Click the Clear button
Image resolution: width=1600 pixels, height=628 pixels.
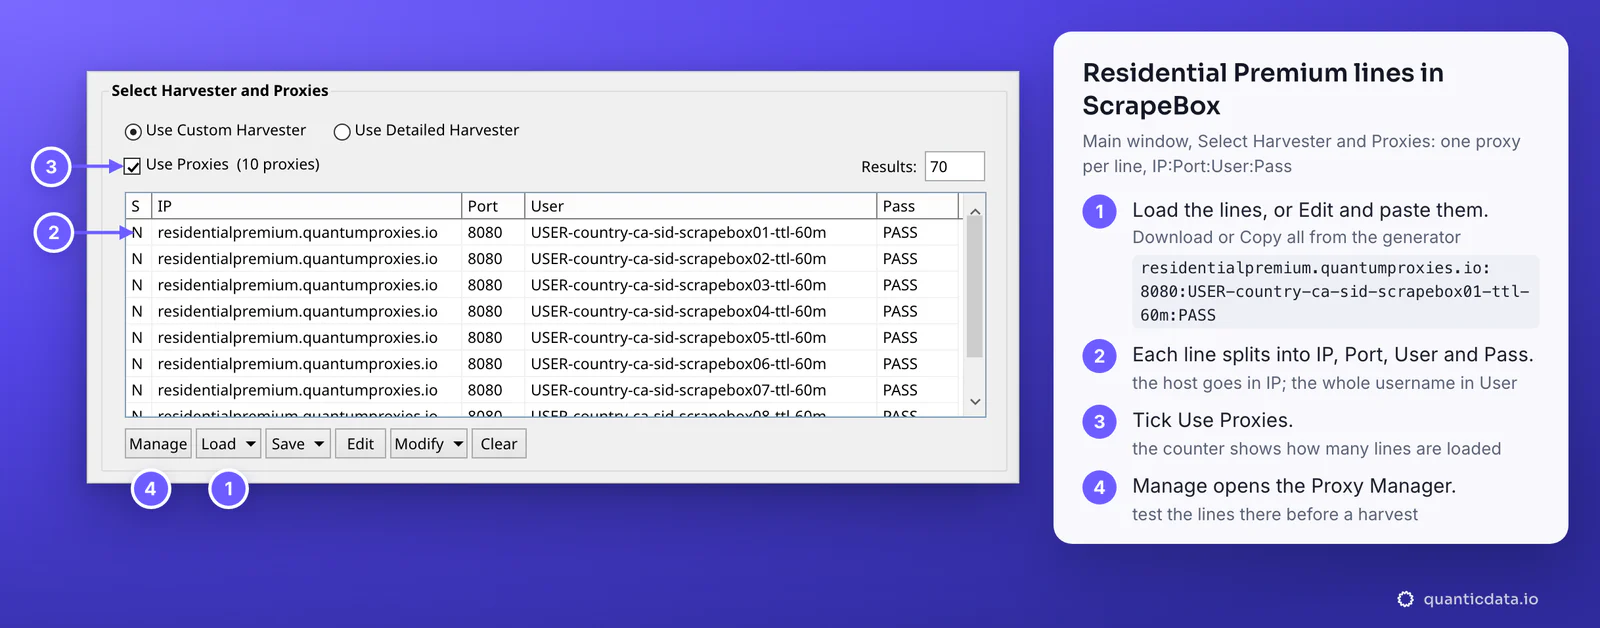pos(499,444)
